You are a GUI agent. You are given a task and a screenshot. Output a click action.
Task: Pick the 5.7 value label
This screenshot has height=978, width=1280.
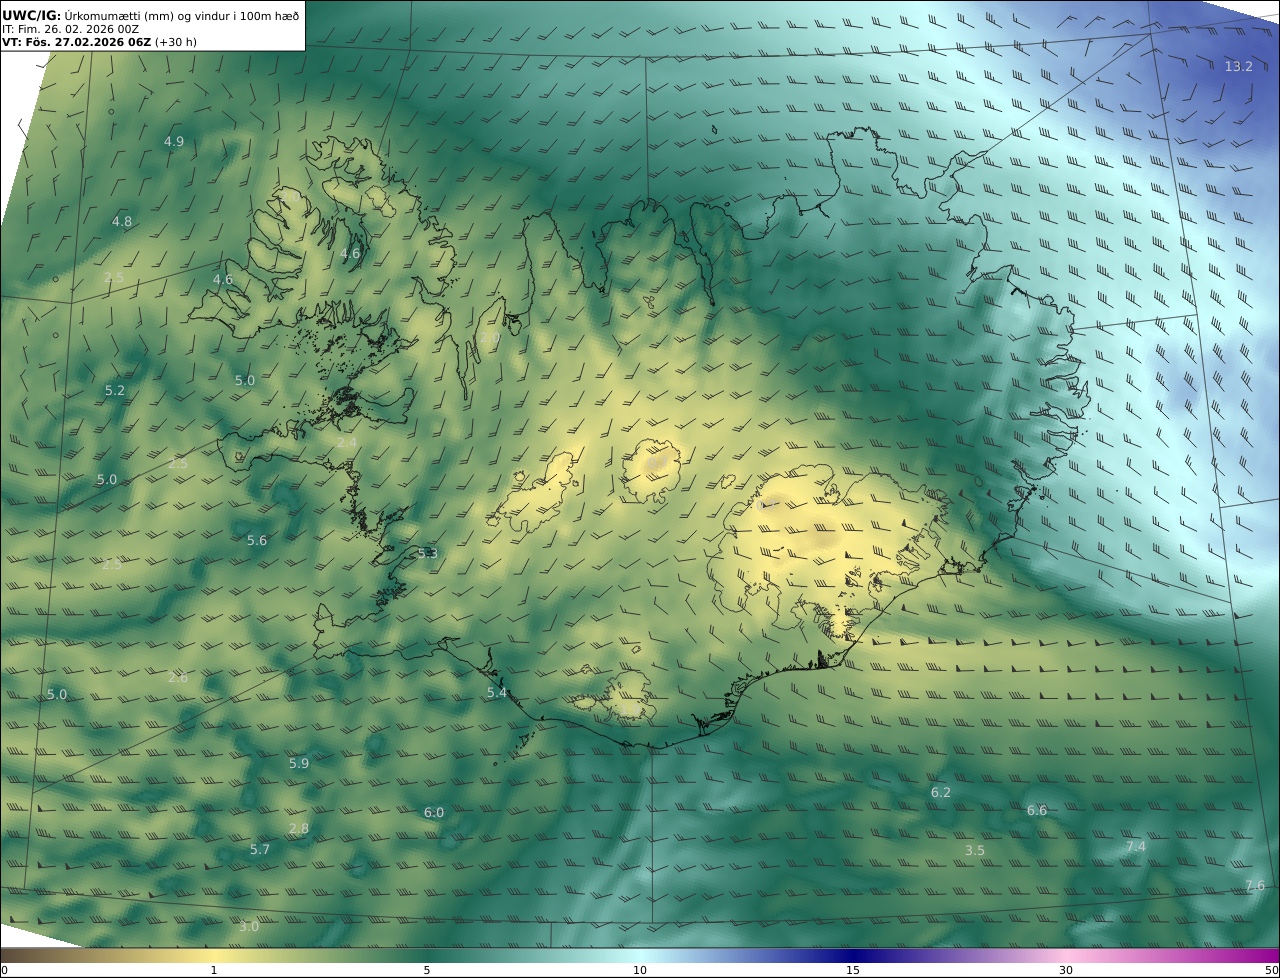260,849
